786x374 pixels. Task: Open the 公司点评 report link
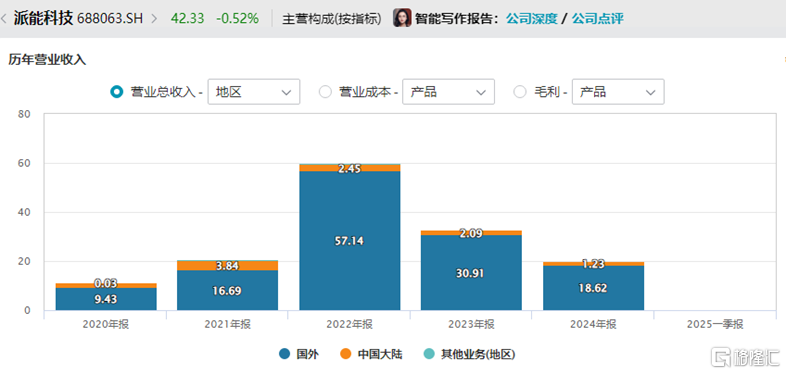598,19
